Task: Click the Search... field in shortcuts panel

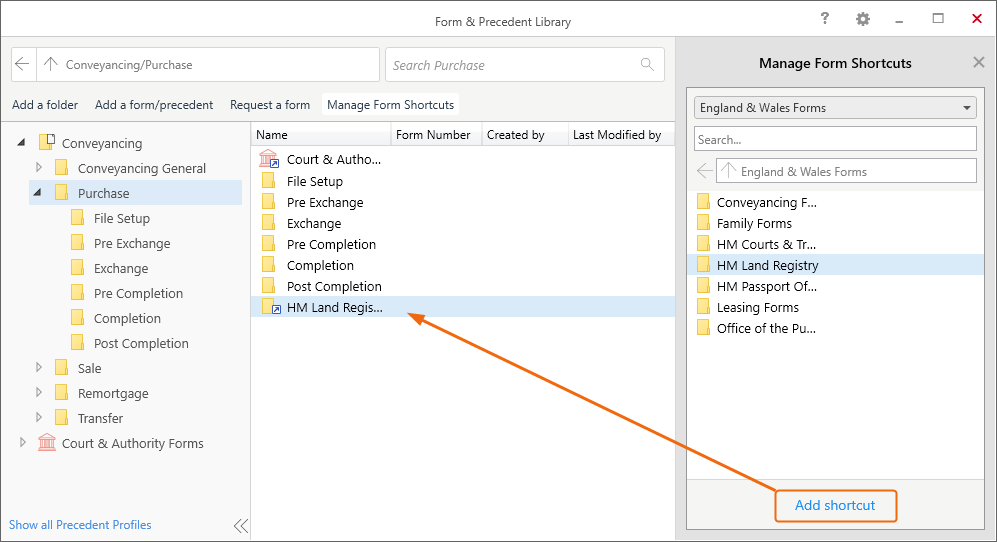Action: pos(835,139)
